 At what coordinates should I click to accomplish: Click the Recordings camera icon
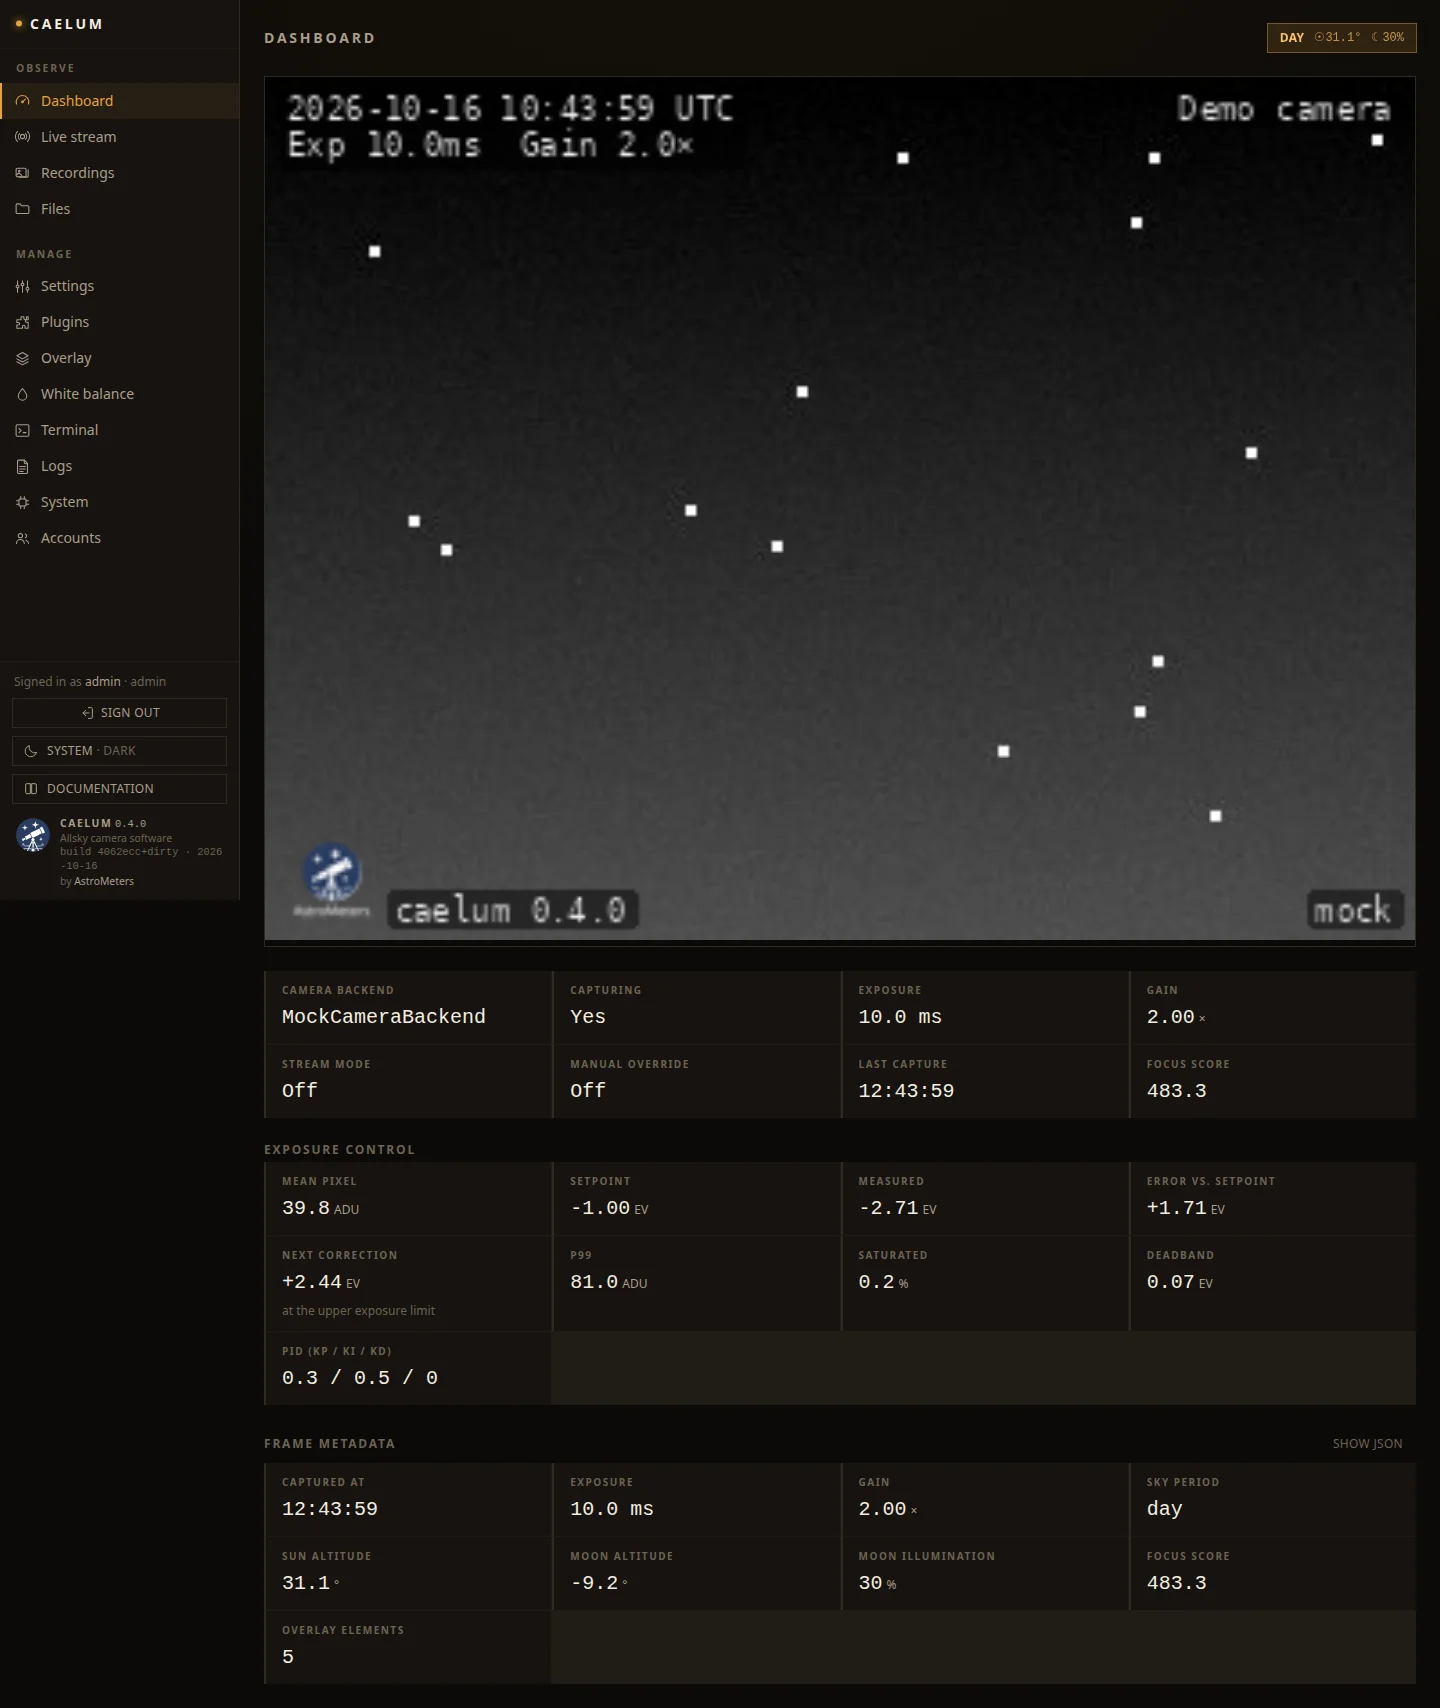coord(23,173)
